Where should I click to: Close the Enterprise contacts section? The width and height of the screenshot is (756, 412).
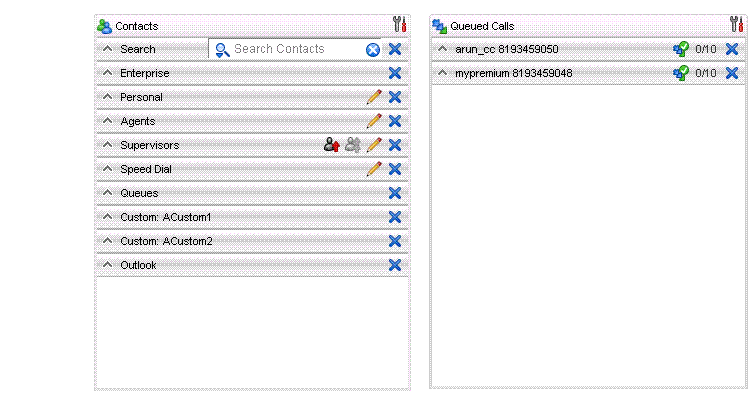395,73
